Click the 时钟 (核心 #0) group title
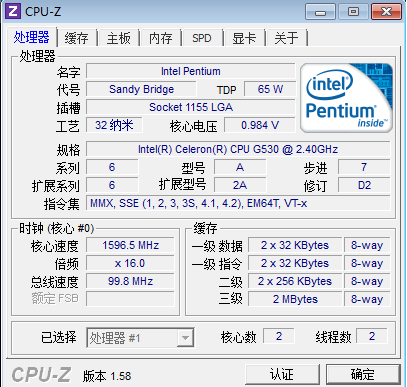Image resolution: width=407 pixels, height=387 pixels. coord(57,229)
